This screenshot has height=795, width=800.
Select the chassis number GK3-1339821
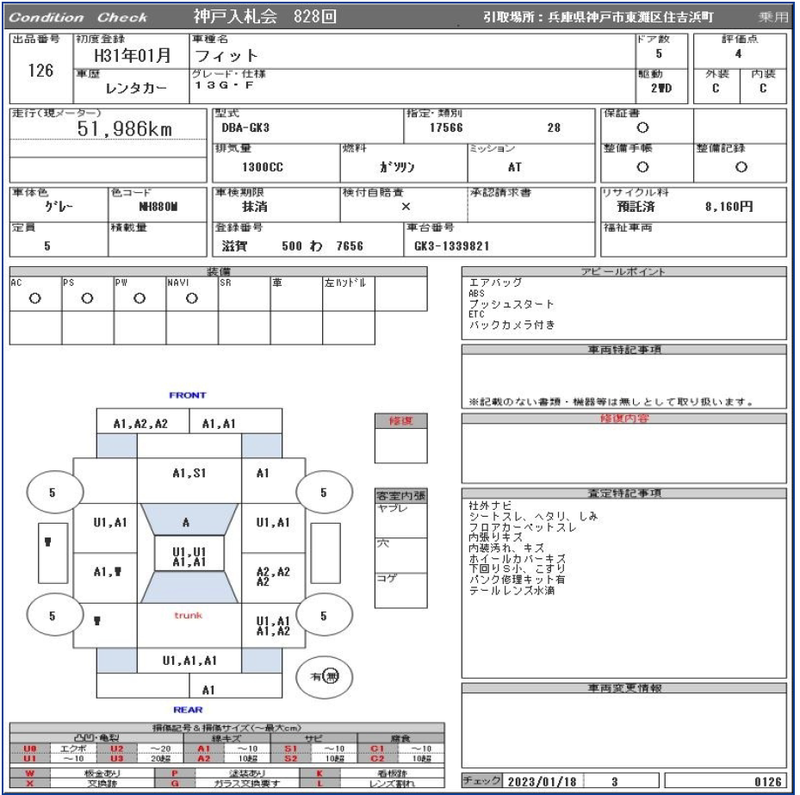[452, 246]
